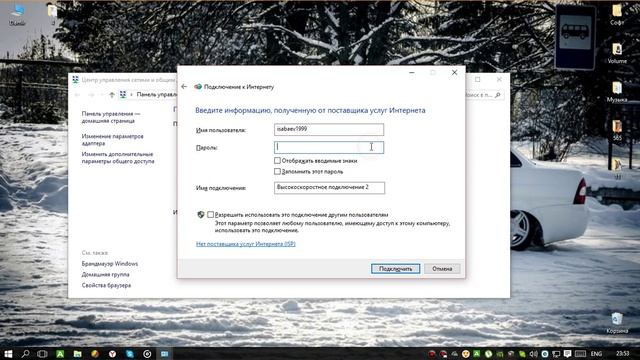The height and width of the screenshot is (360, 640).
Task: Switch the ENG input language indicator
Action: 596,353
